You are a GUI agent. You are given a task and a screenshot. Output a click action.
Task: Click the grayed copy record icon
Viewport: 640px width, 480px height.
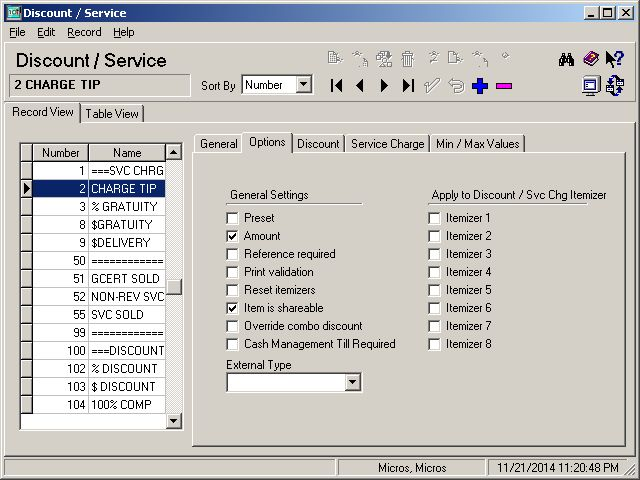tap(335, 58)
